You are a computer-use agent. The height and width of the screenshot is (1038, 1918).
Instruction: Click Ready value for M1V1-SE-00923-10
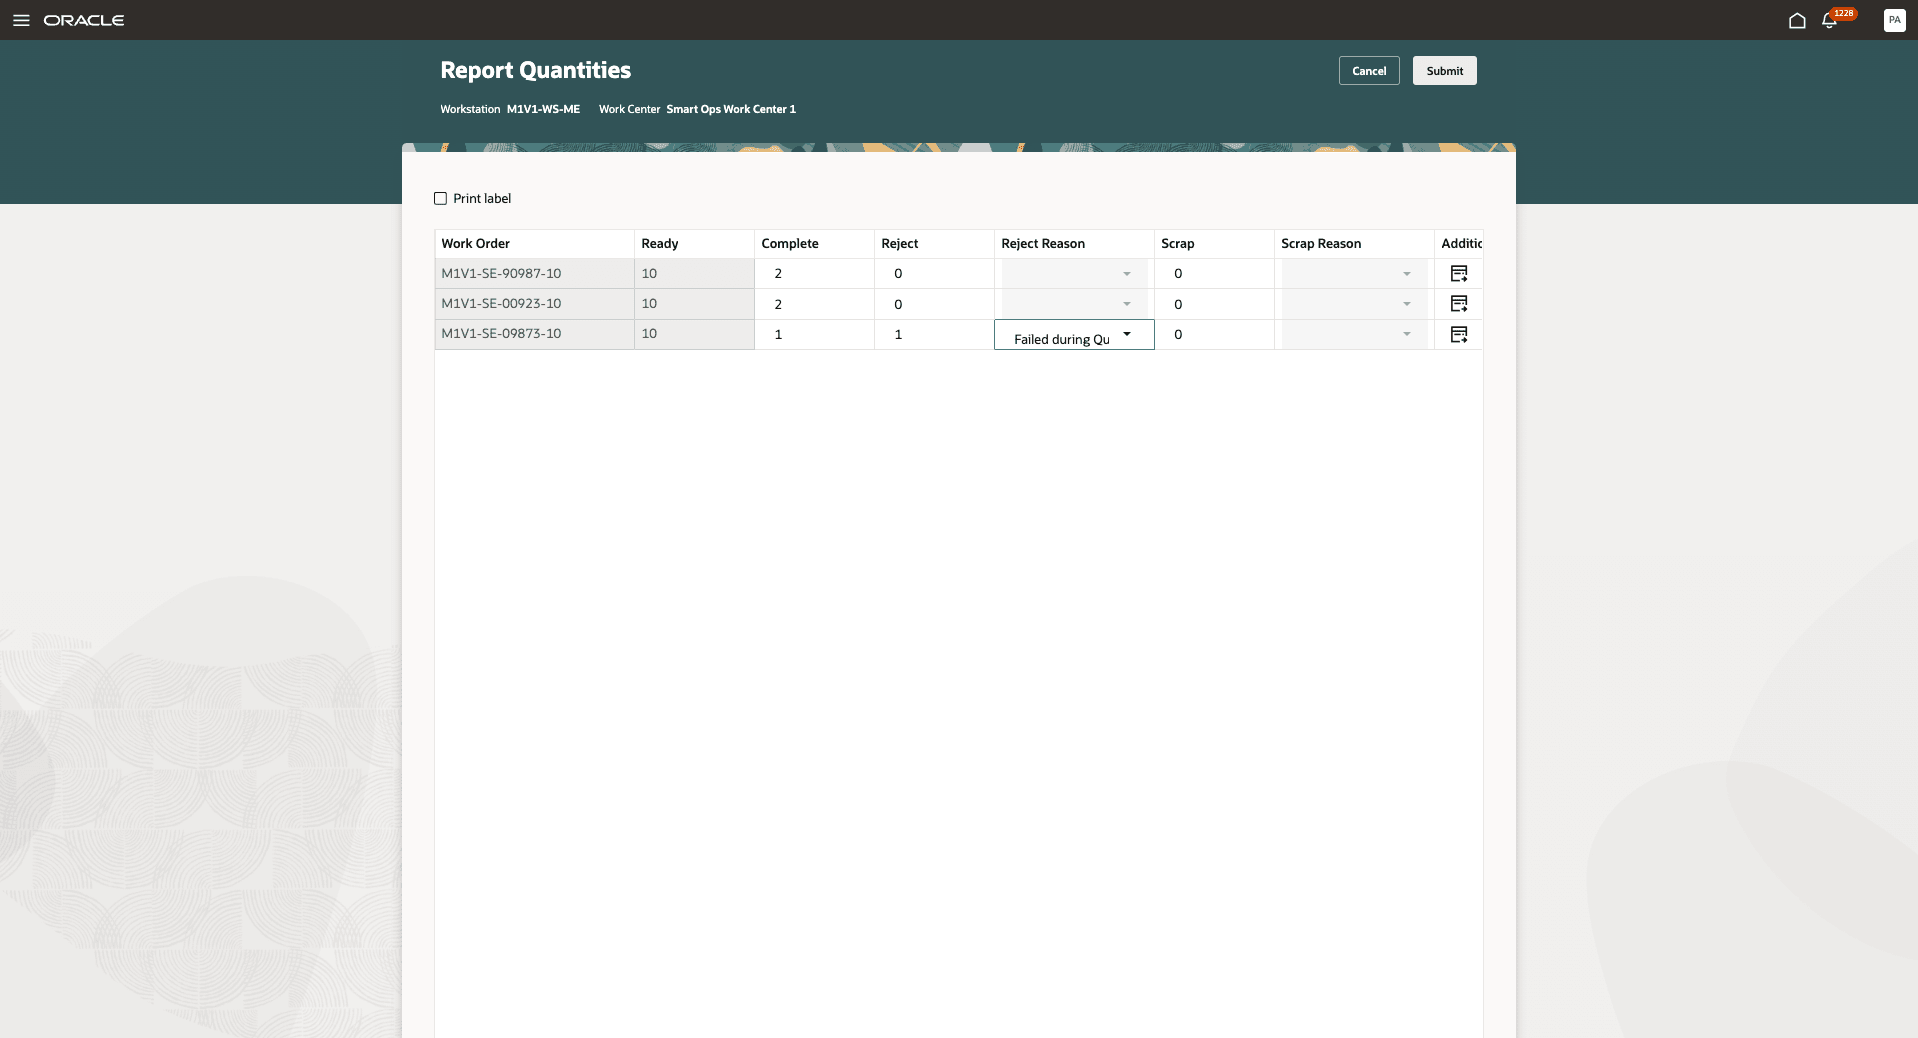[694, 304]
